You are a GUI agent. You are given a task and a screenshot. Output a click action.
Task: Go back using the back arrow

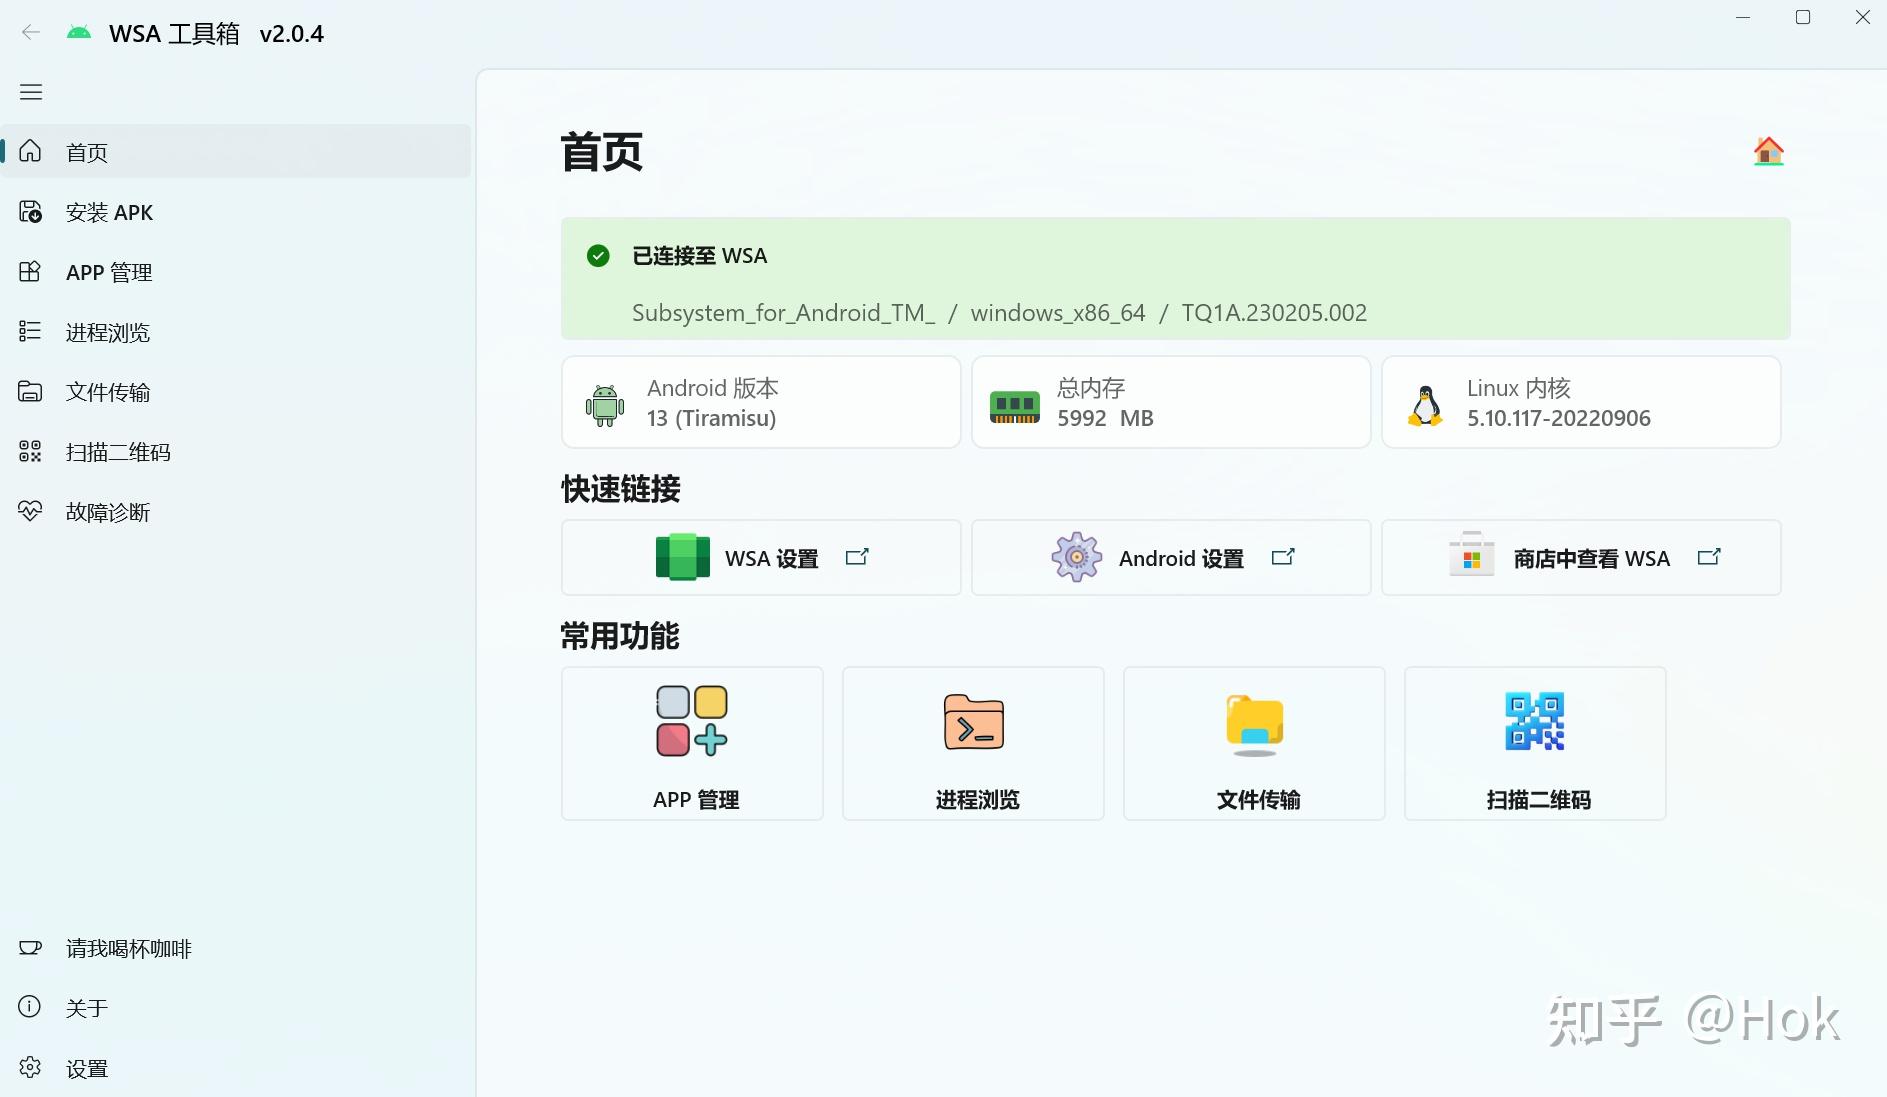tap(31, 31)
